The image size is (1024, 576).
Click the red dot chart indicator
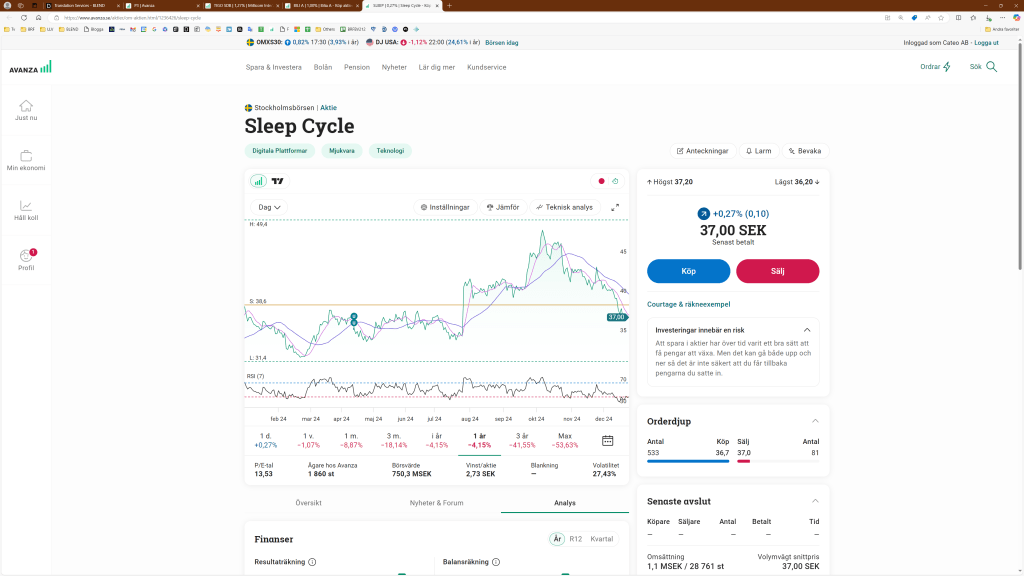[601, 181]
